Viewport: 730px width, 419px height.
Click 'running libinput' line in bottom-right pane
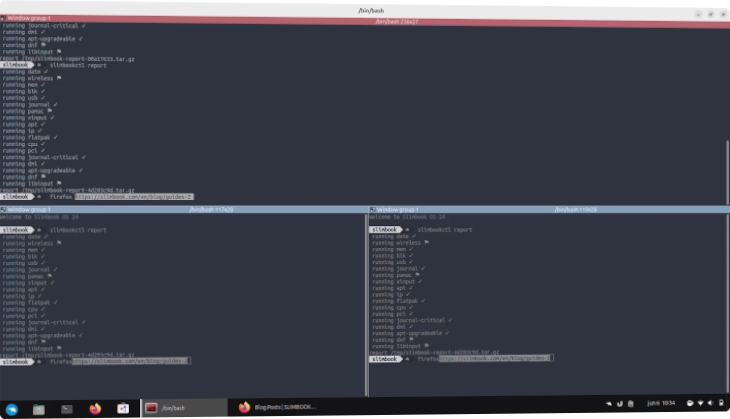(x=401, y=346)
